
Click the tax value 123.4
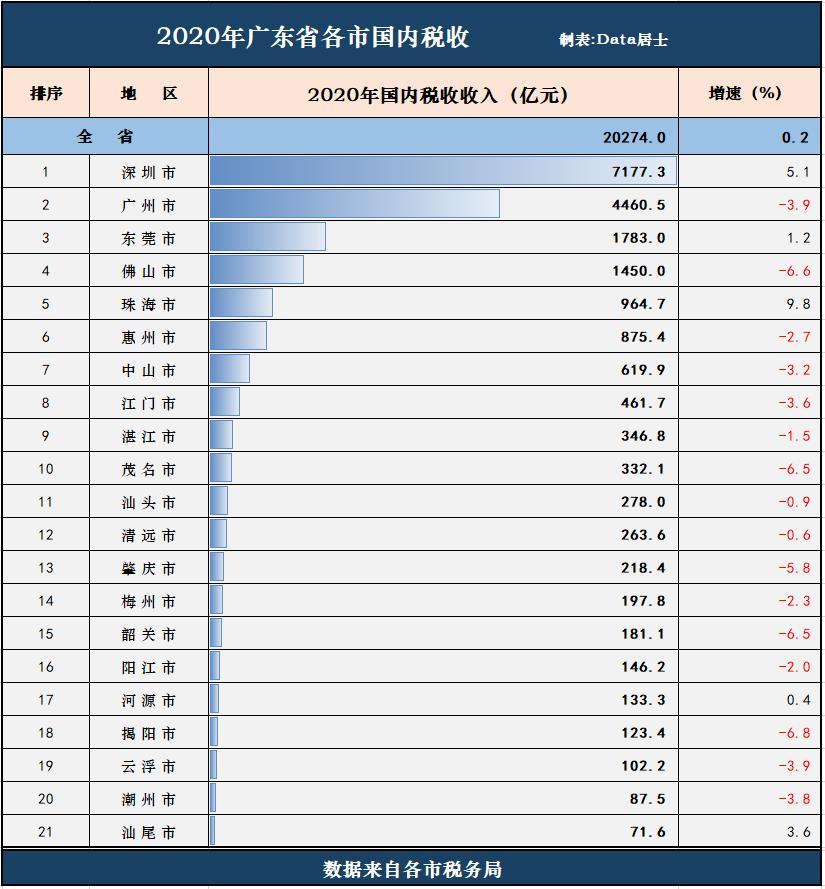(643, 733)
